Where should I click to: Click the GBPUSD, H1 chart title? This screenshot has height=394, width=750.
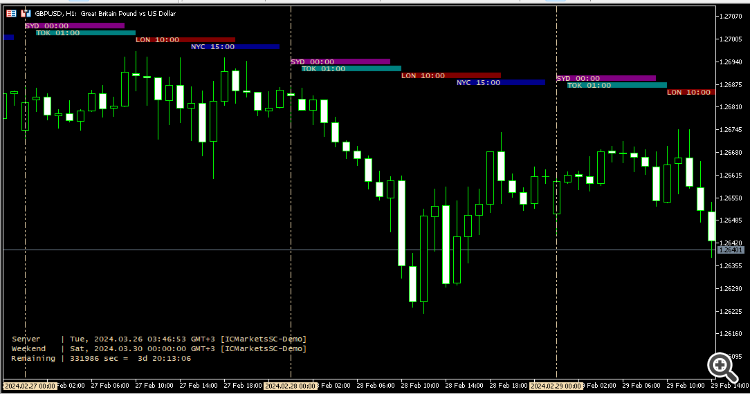(105, 13)
